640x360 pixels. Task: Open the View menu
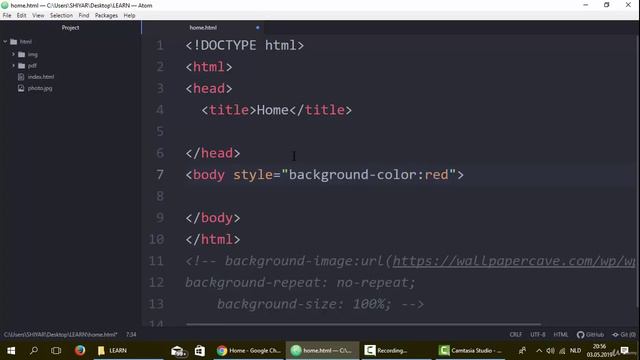tap(38, 16)
